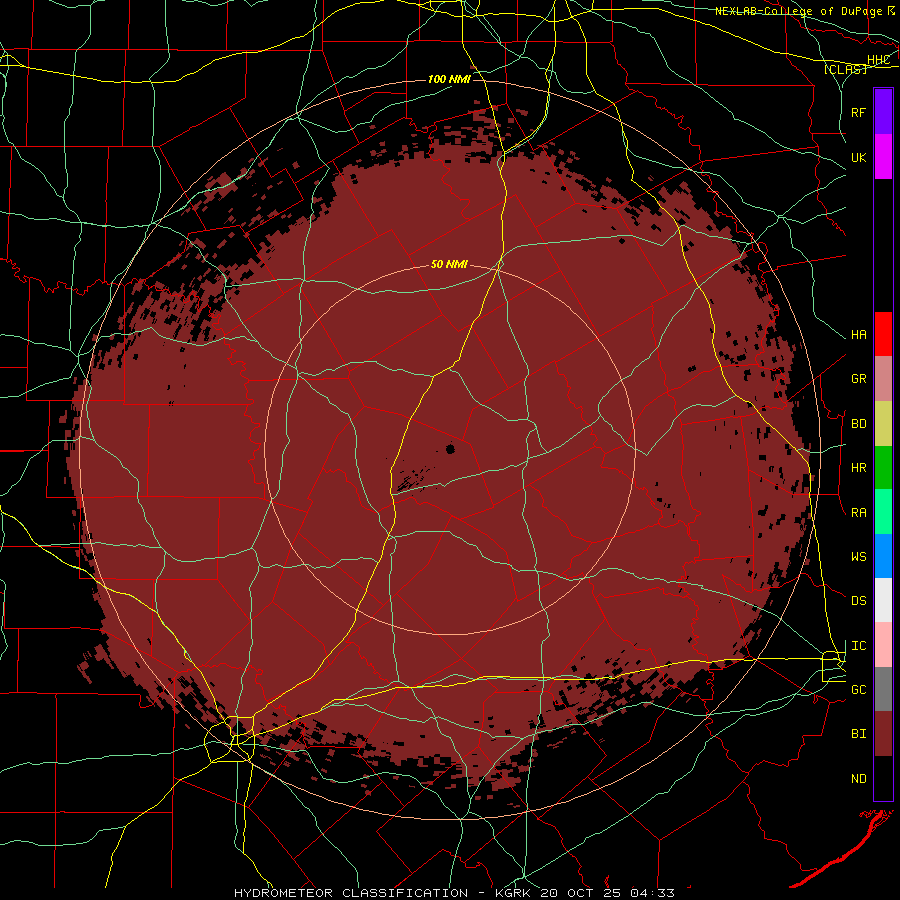Click the magenta UK legend swatch

pyautogui.click(x=883, y=157)
